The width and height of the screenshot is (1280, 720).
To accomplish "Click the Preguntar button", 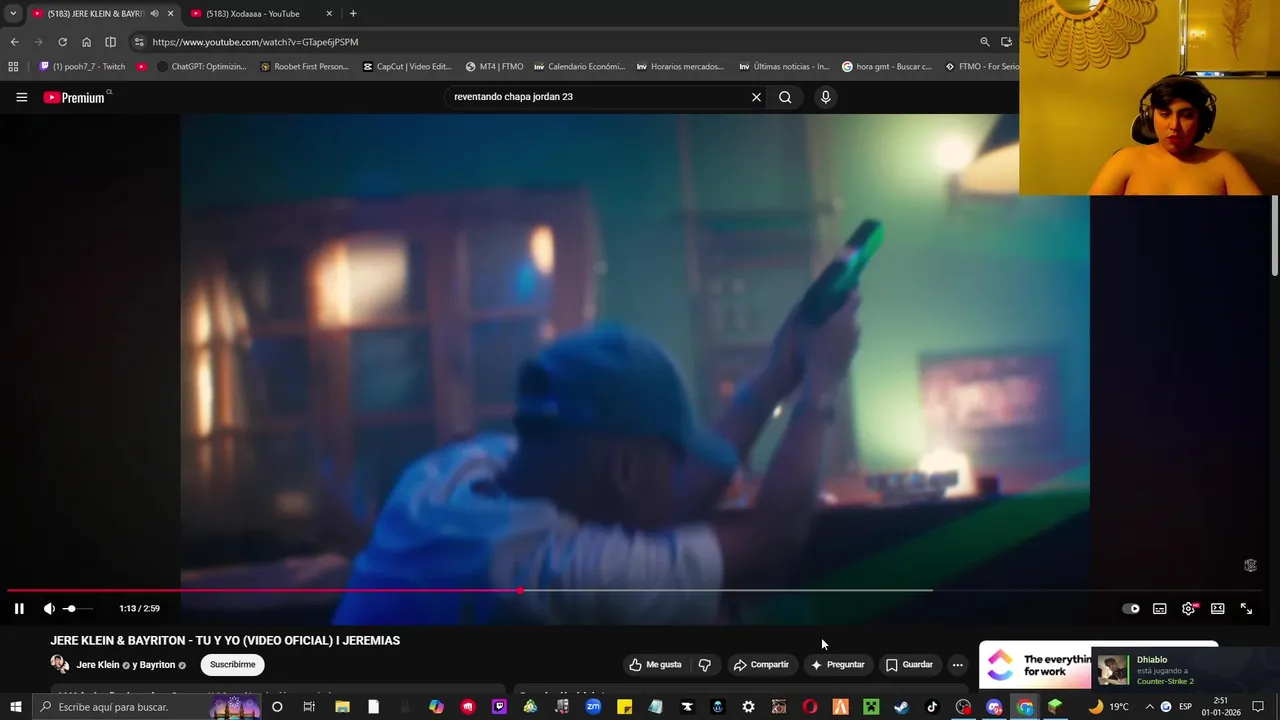I will tap(838, 664).
